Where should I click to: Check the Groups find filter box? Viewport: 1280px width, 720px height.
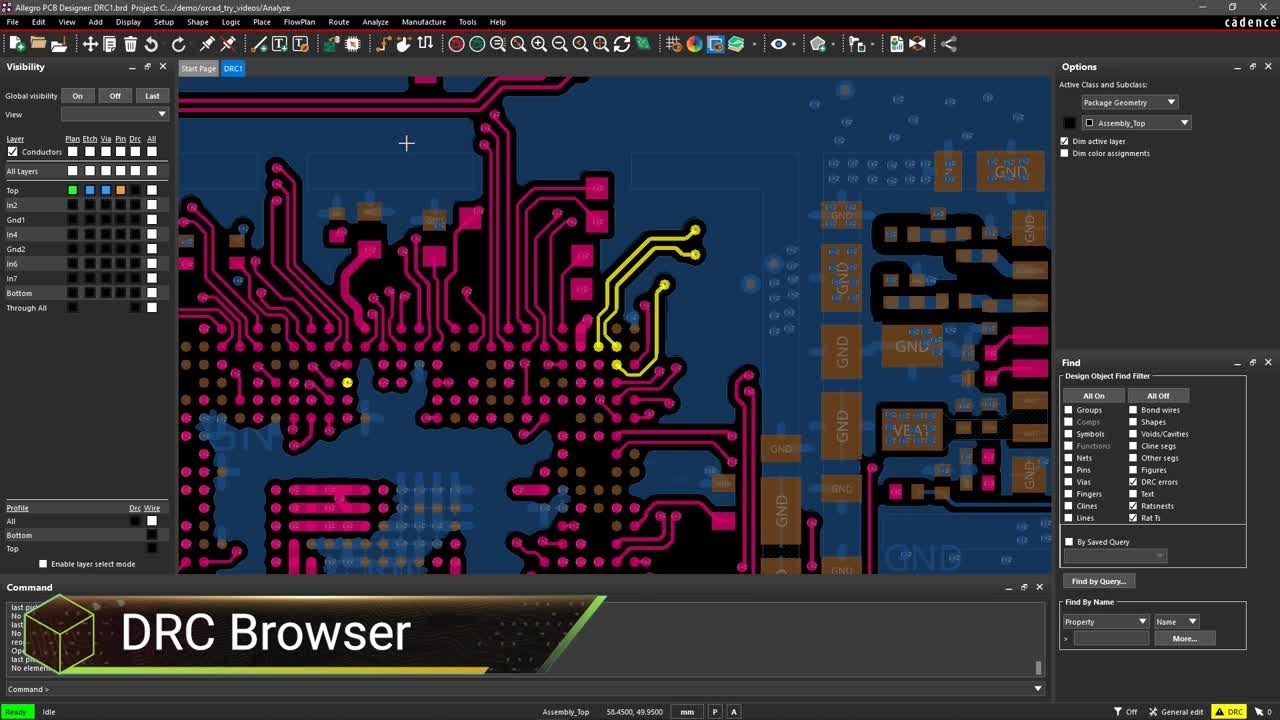[1069, 410]
